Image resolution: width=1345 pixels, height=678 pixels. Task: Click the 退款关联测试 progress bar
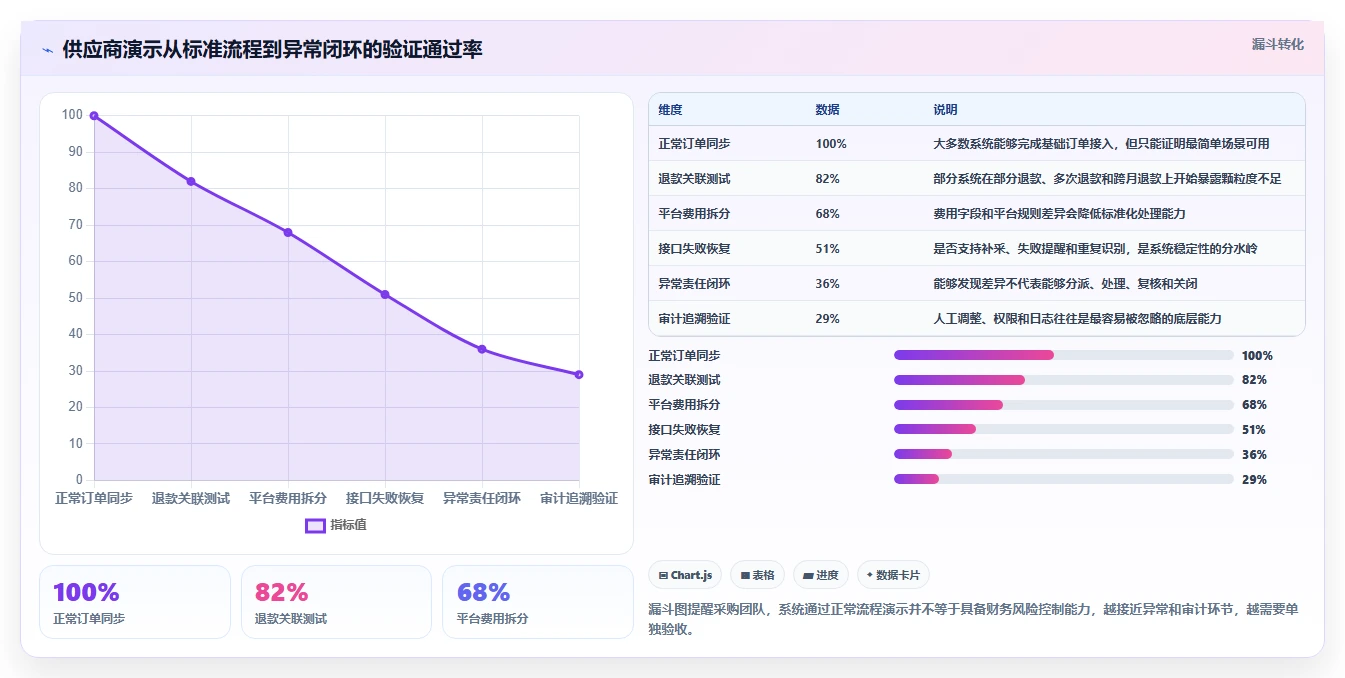(1064, 380)
